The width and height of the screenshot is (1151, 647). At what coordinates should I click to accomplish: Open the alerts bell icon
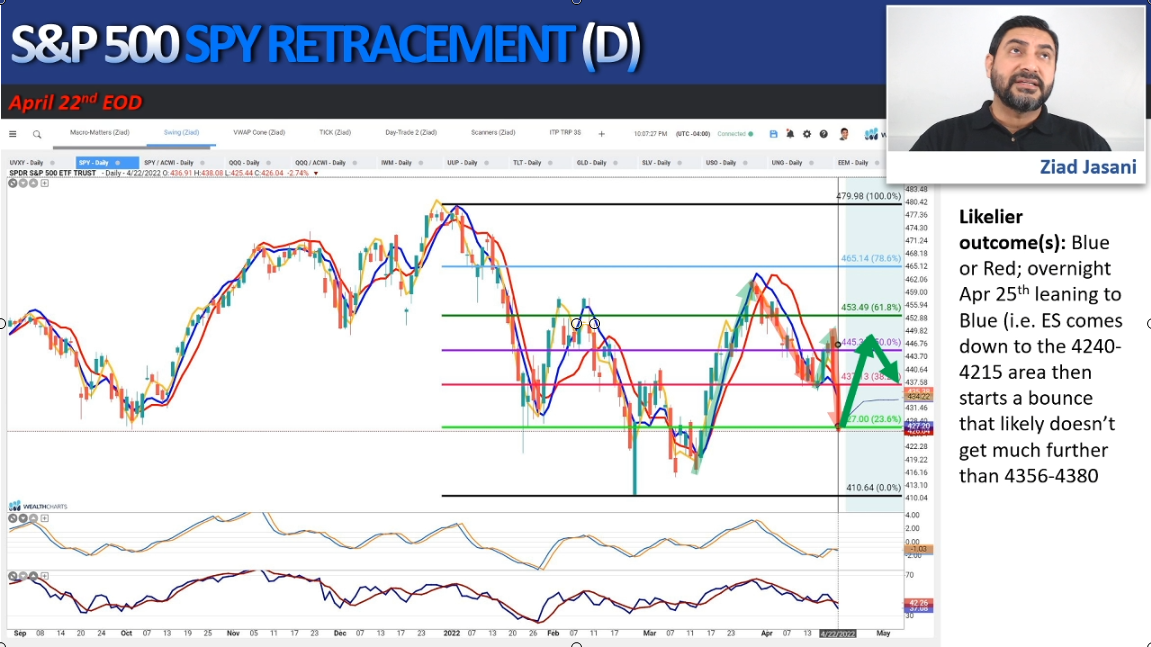[x=790, y=134]
